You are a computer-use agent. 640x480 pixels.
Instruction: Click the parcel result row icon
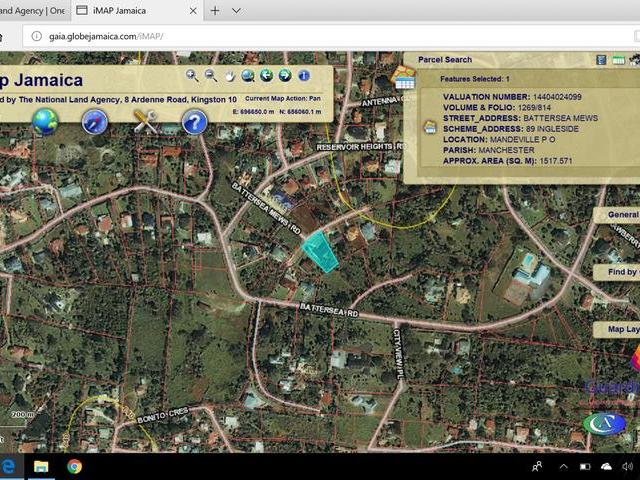[x=430, y=127]
